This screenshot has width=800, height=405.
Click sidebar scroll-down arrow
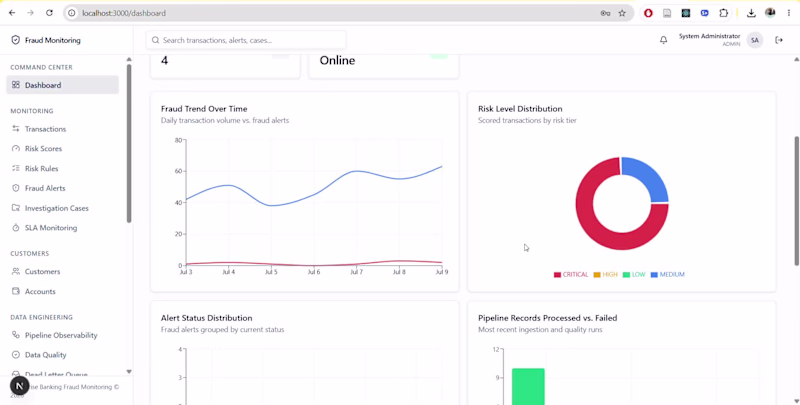[x=129, y=372]
